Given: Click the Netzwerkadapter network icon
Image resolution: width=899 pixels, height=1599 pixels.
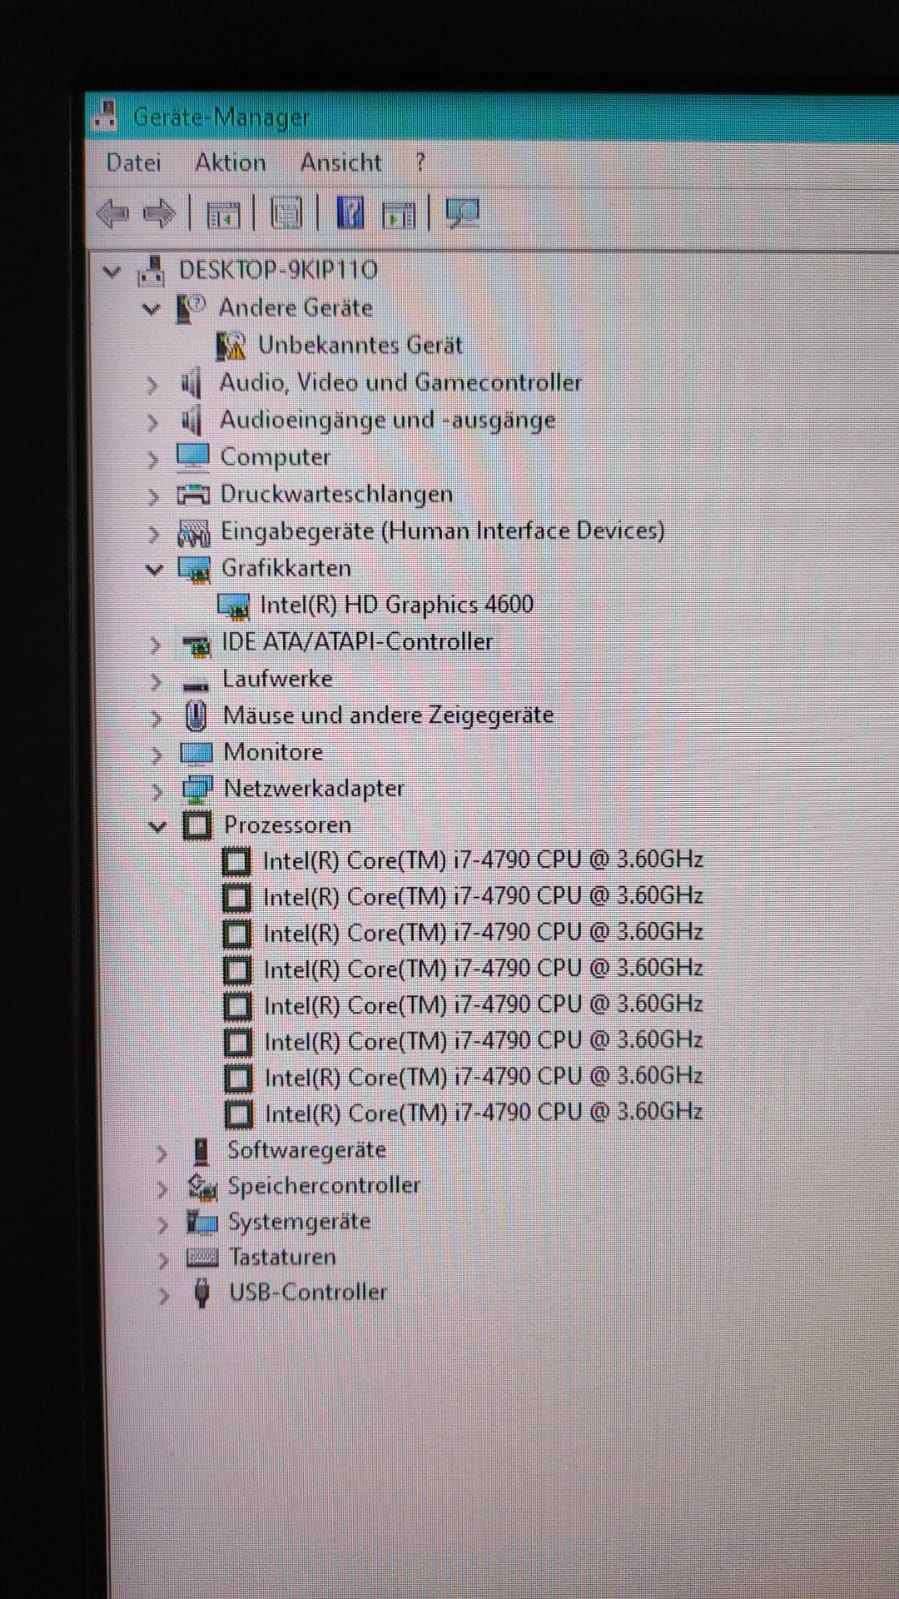Looking at the screenshot, I should 197,789.
